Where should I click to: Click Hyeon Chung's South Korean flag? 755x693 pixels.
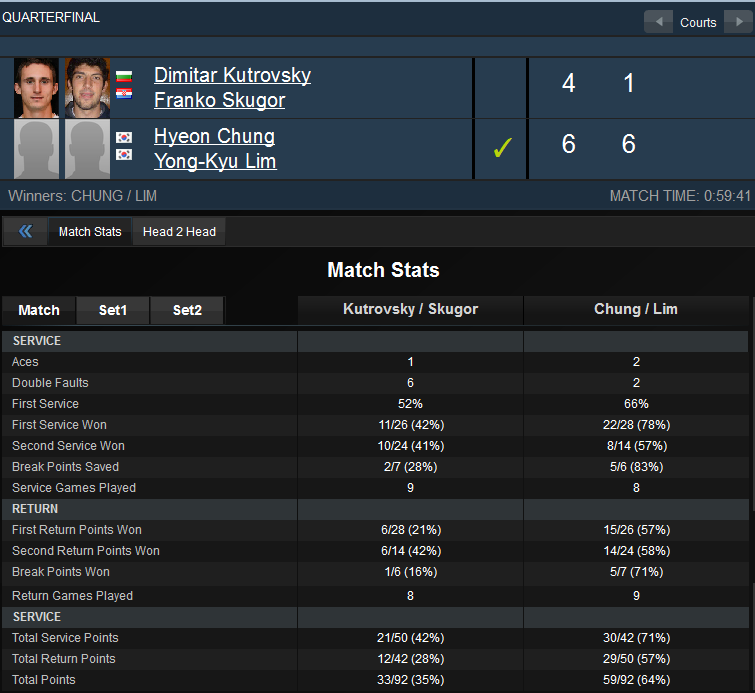pyautogui.click(x=124, y=137)
